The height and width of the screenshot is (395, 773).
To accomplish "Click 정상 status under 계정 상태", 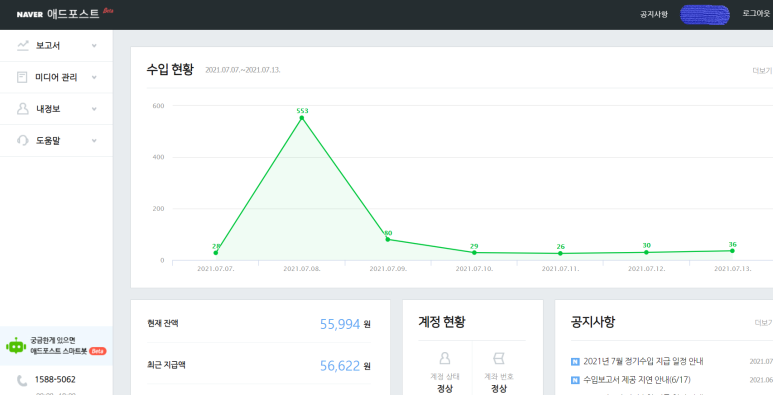I will coord(445,389).
